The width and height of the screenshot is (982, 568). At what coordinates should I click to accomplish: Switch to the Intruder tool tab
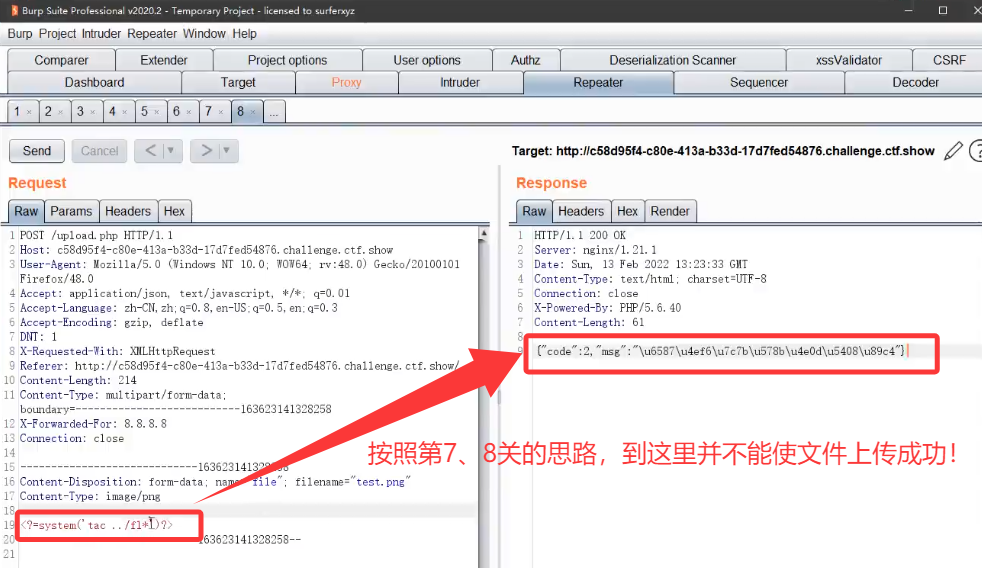460,83
